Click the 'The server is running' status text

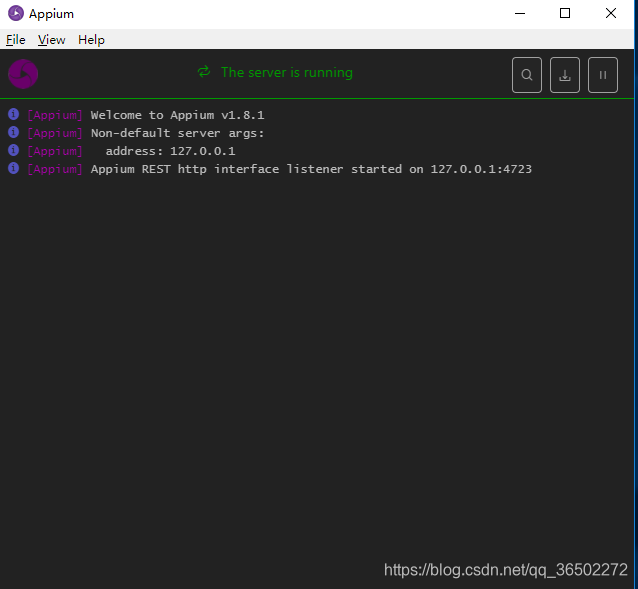pos(287,72)
